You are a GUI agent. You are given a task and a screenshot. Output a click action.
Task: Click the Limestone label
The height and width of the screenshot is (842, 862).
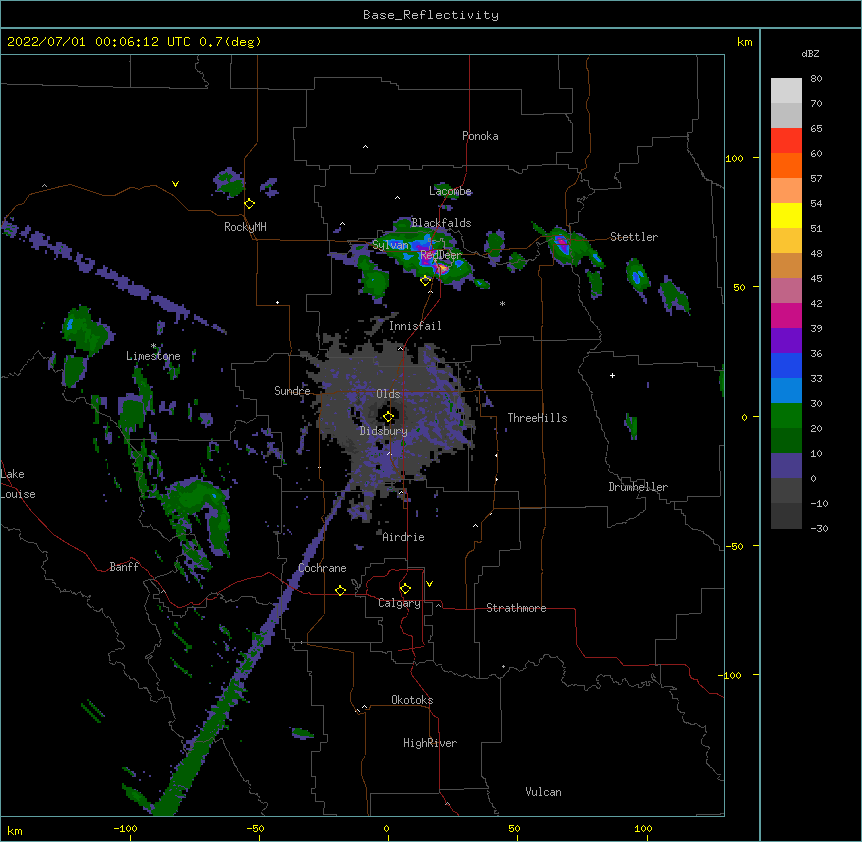[x=153, y=356]
